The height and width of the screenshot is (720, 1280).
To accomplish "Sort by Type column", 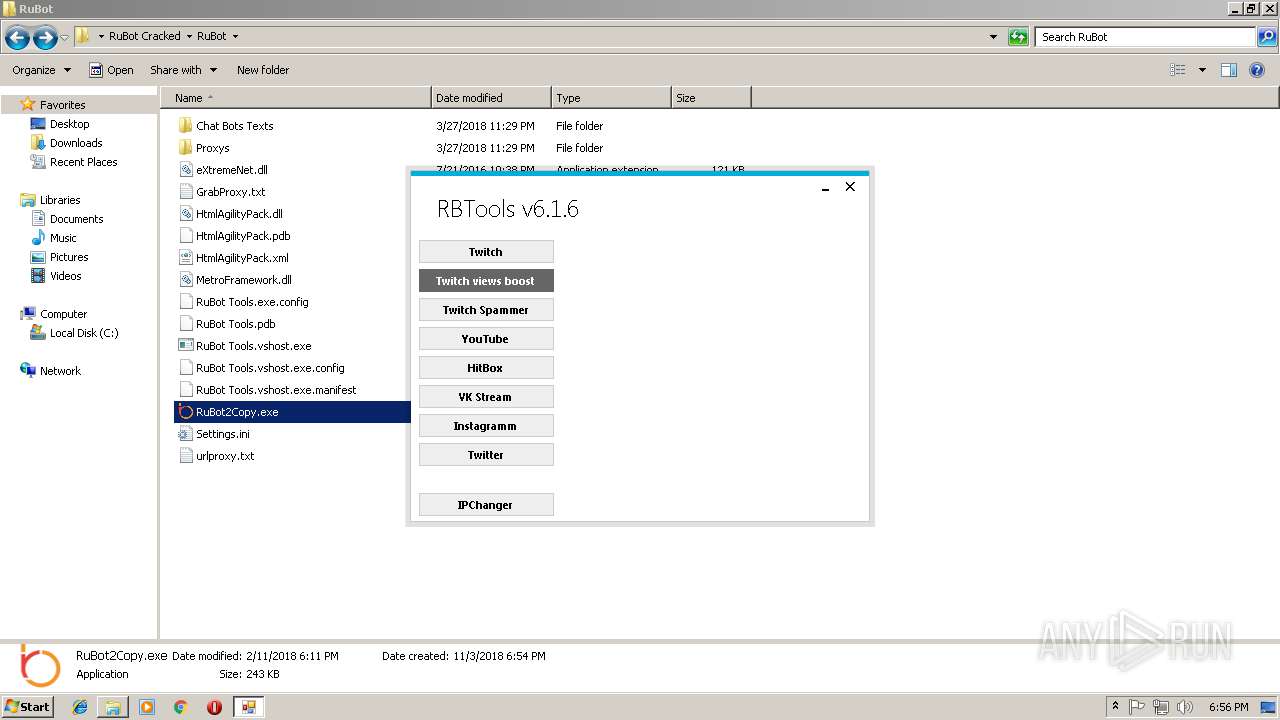I will click(611, 98).
